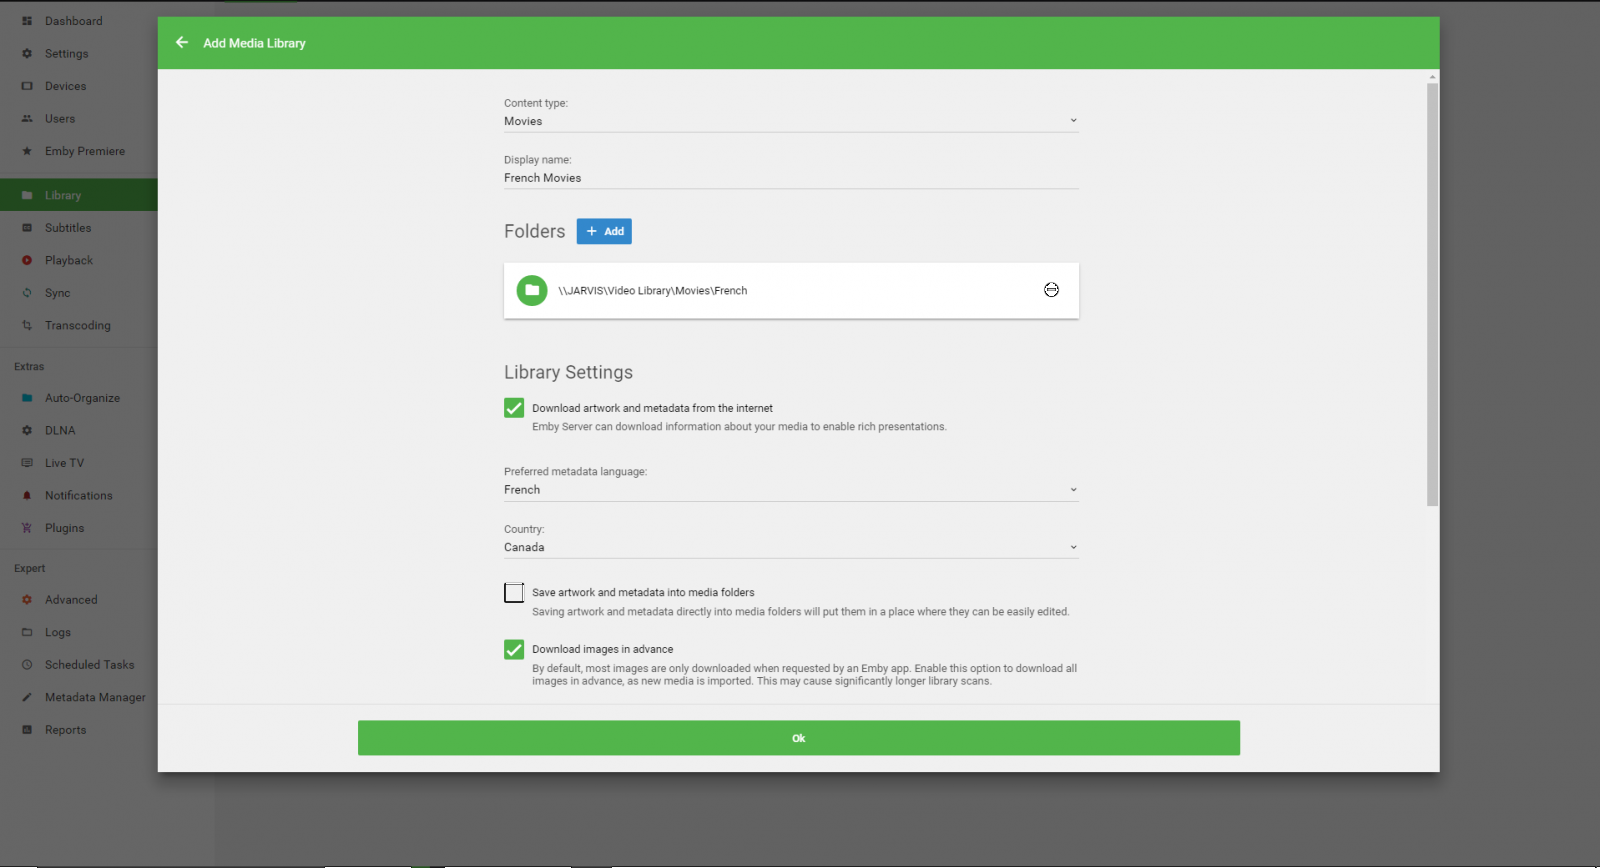Click the Emby Premiere star icon

27,152
